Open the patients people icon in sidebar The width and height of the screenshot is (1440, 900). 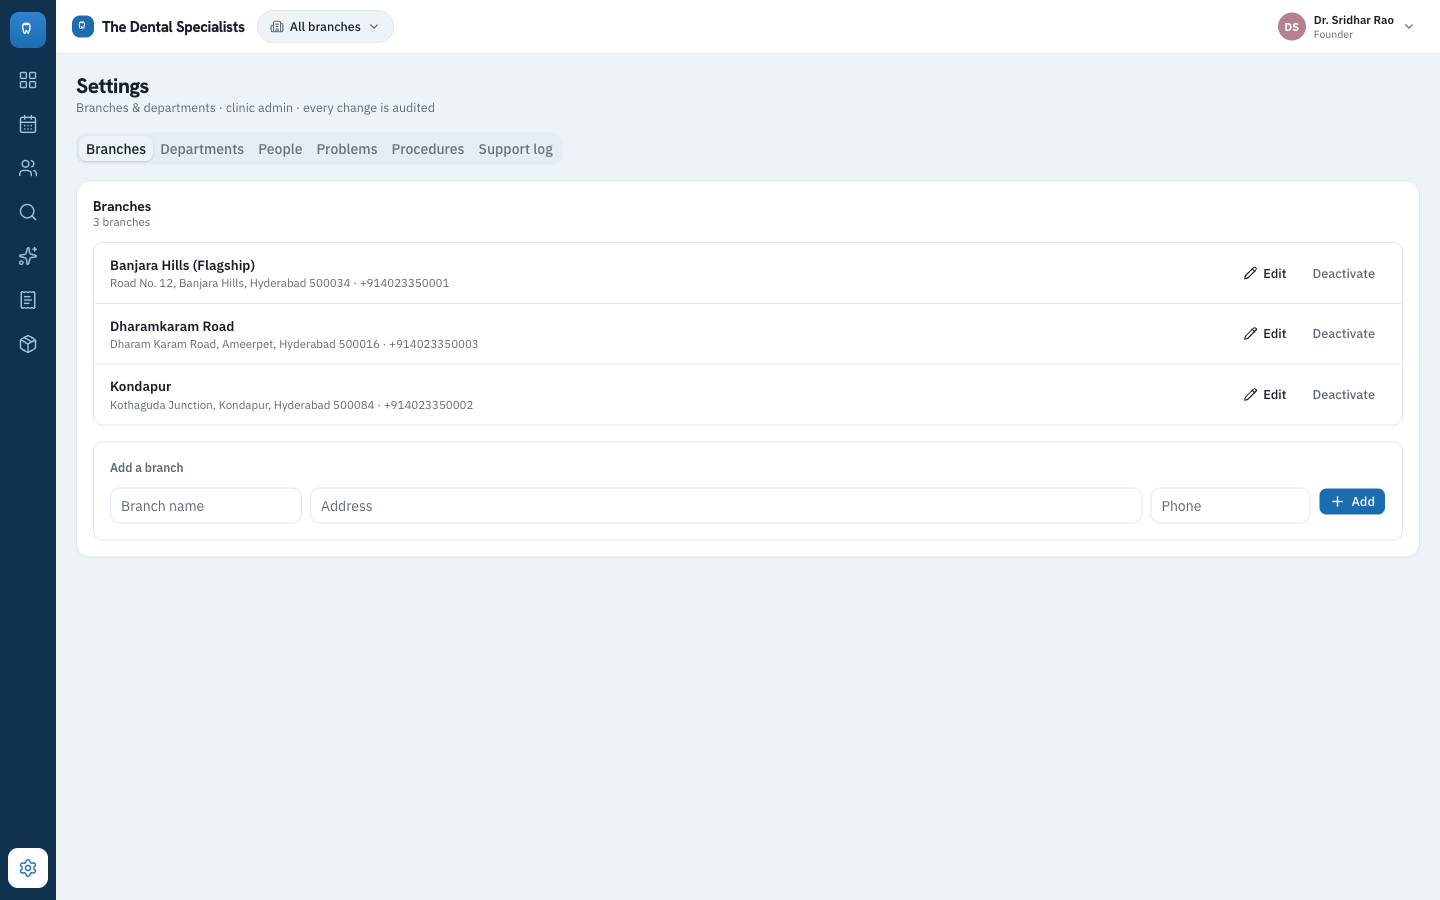click(28, 168)
